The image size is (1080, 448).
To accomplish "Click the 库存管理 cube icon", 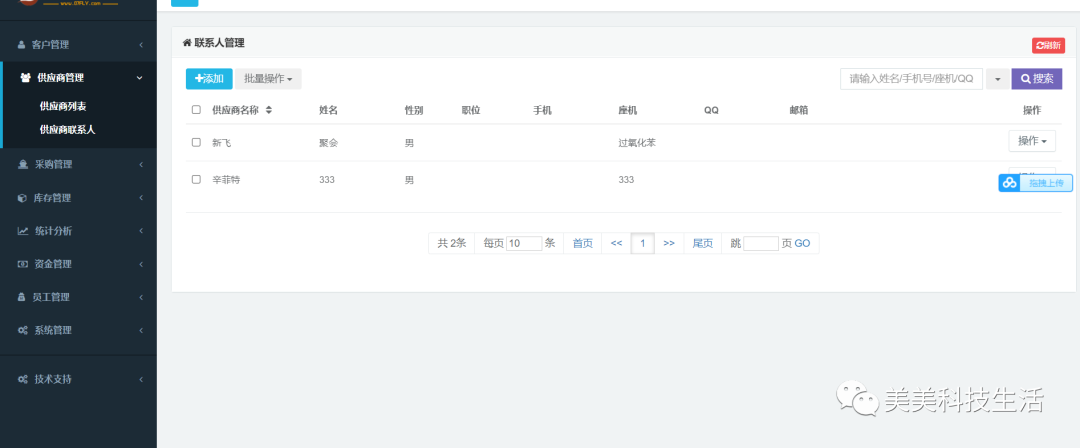I will click(22, 198).
